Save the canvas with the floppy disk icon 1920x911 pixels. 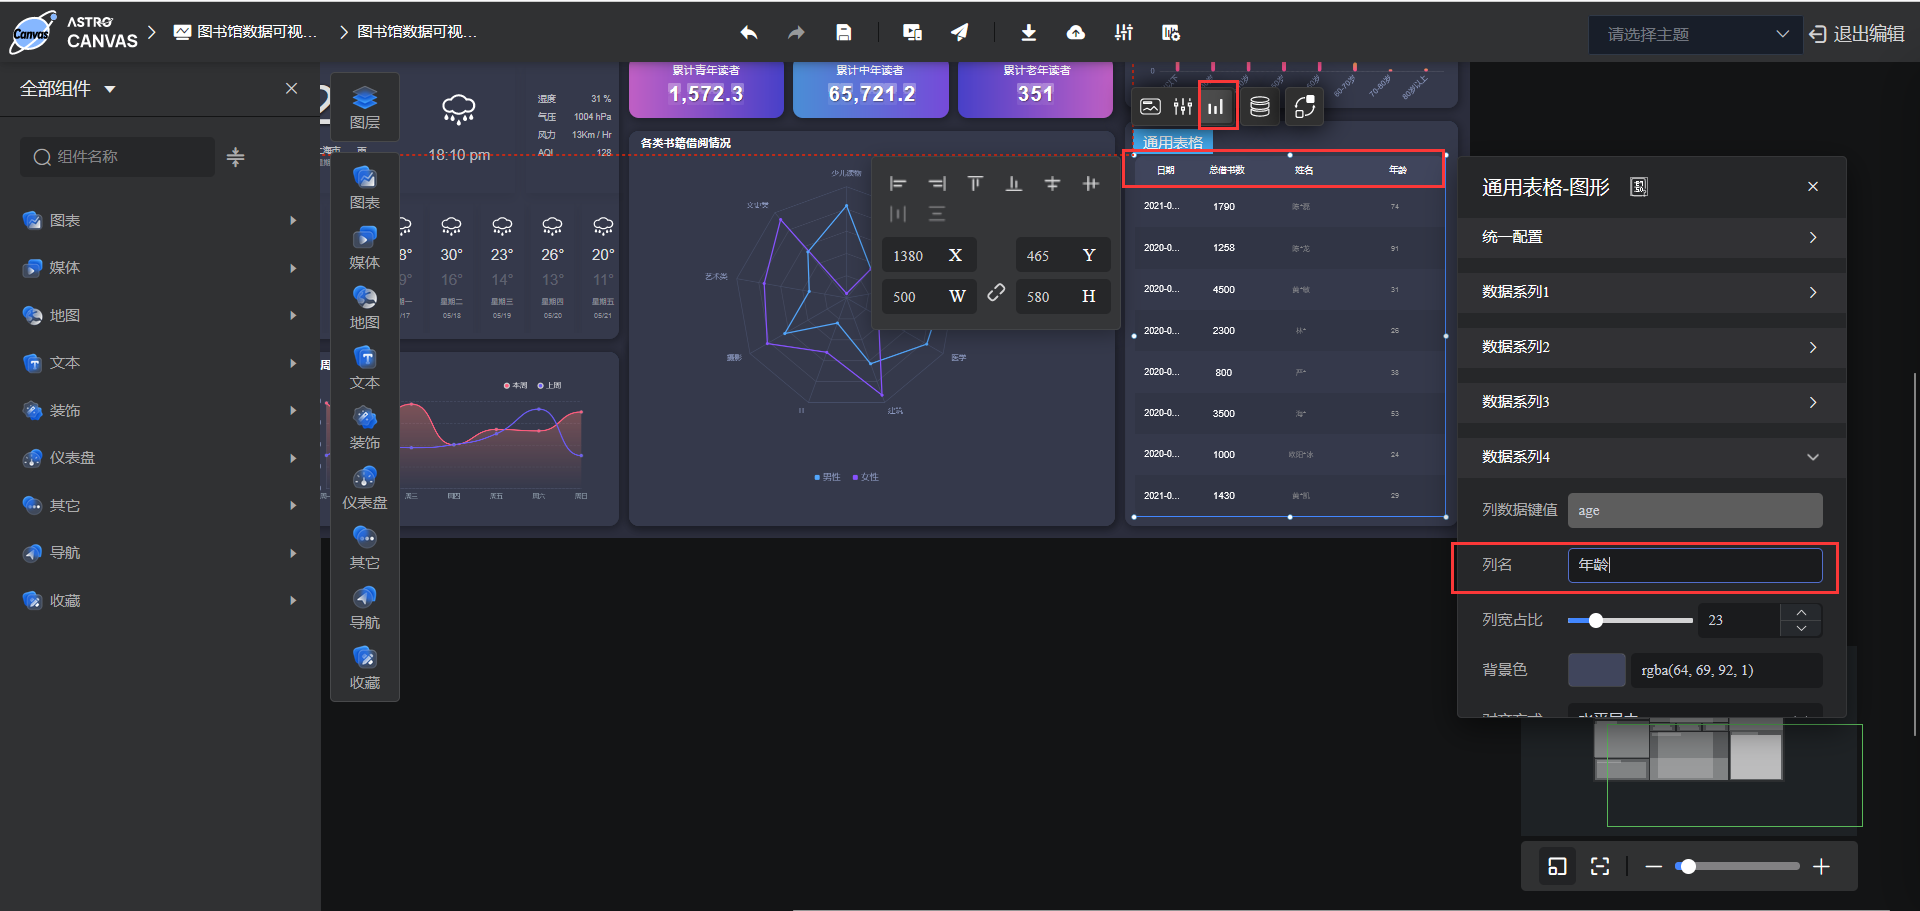(x=844, y=33)
